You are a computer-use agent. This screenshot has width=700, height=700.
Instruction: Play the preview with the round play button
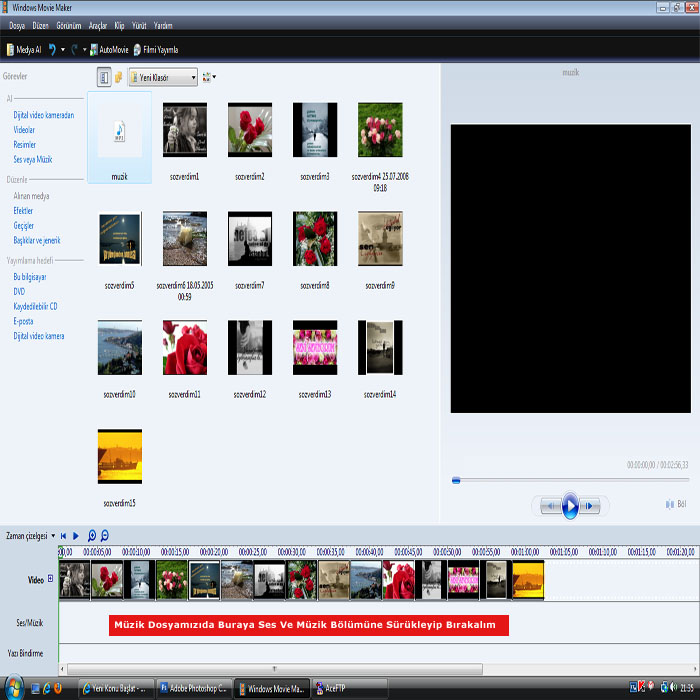[x=569, y=505]
